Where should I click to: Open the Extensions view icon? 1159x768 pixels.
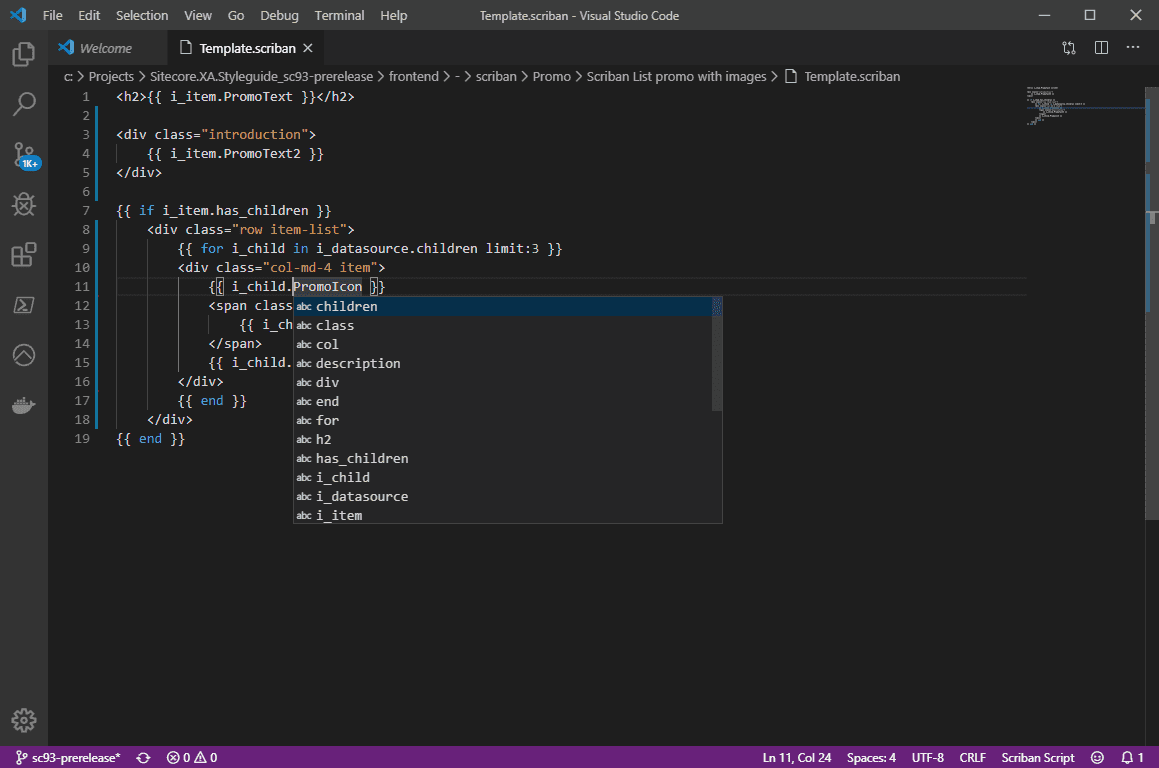(24, 255)
